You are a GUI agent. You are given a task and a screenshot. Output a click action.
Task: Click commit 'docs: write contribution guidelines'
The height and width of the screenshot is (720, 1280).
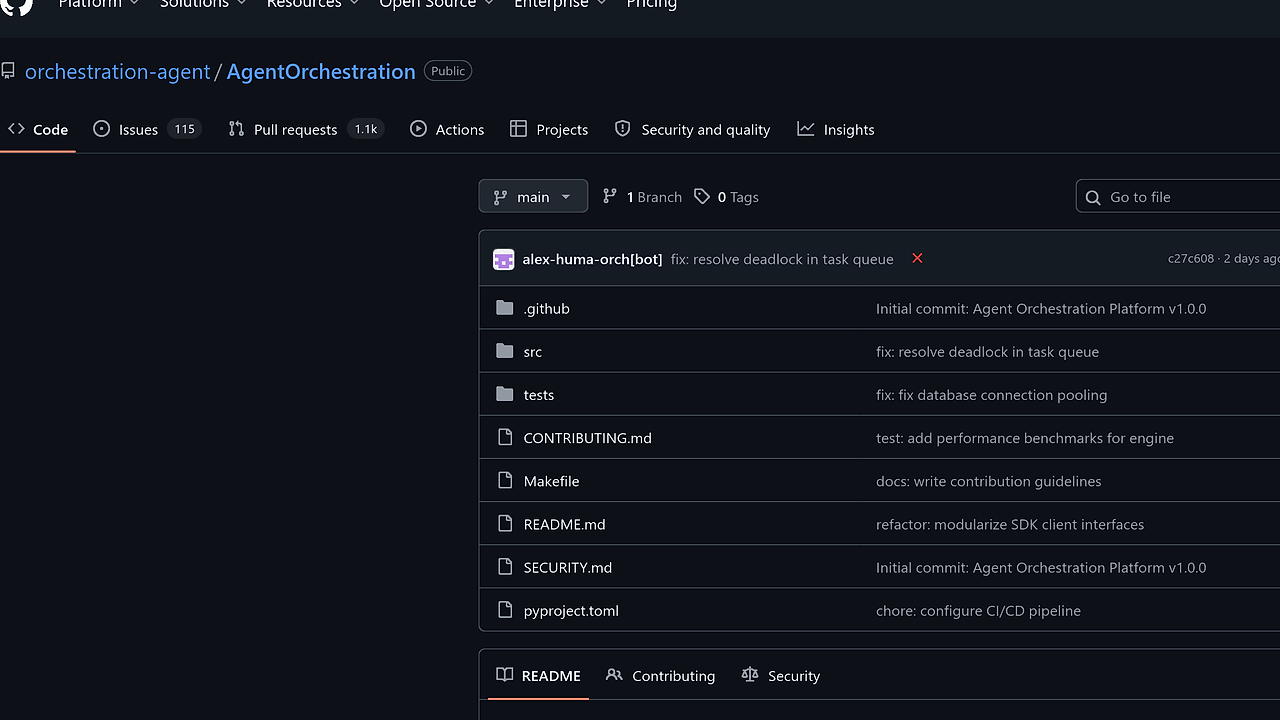click(989, 481)
